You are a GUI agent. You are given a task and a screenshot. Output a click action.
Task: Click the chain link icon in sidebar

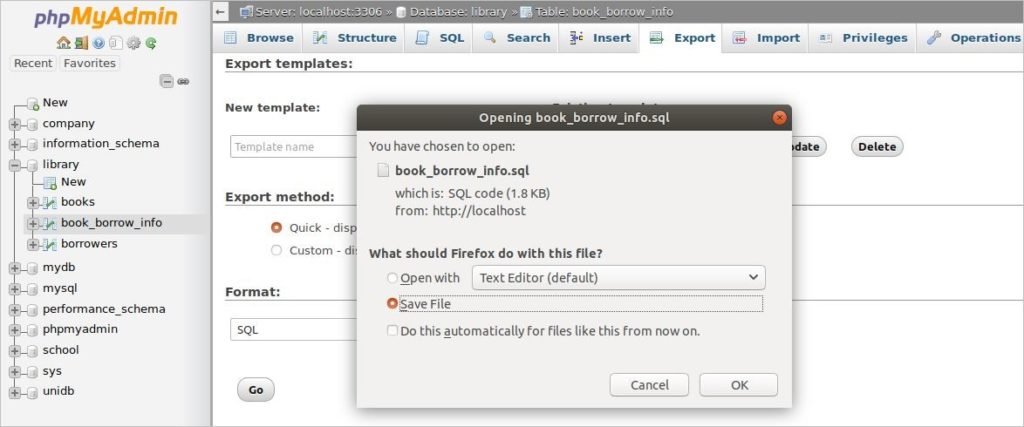click(x=184, y=82)
